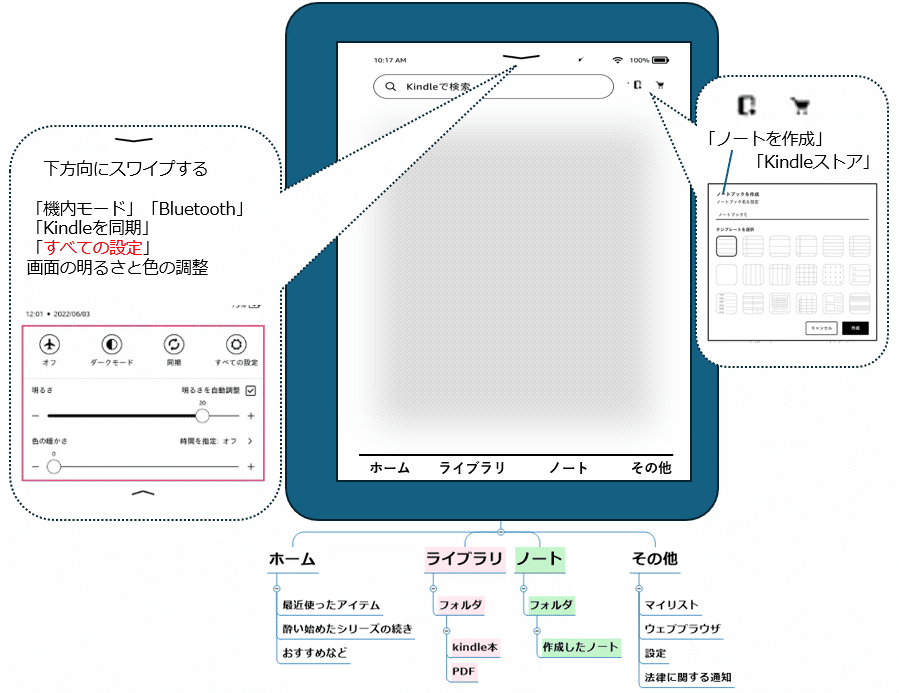Click the Kindleで検索 search field
The height and width of the screenshot is (693, 899).
coord(494,87)
